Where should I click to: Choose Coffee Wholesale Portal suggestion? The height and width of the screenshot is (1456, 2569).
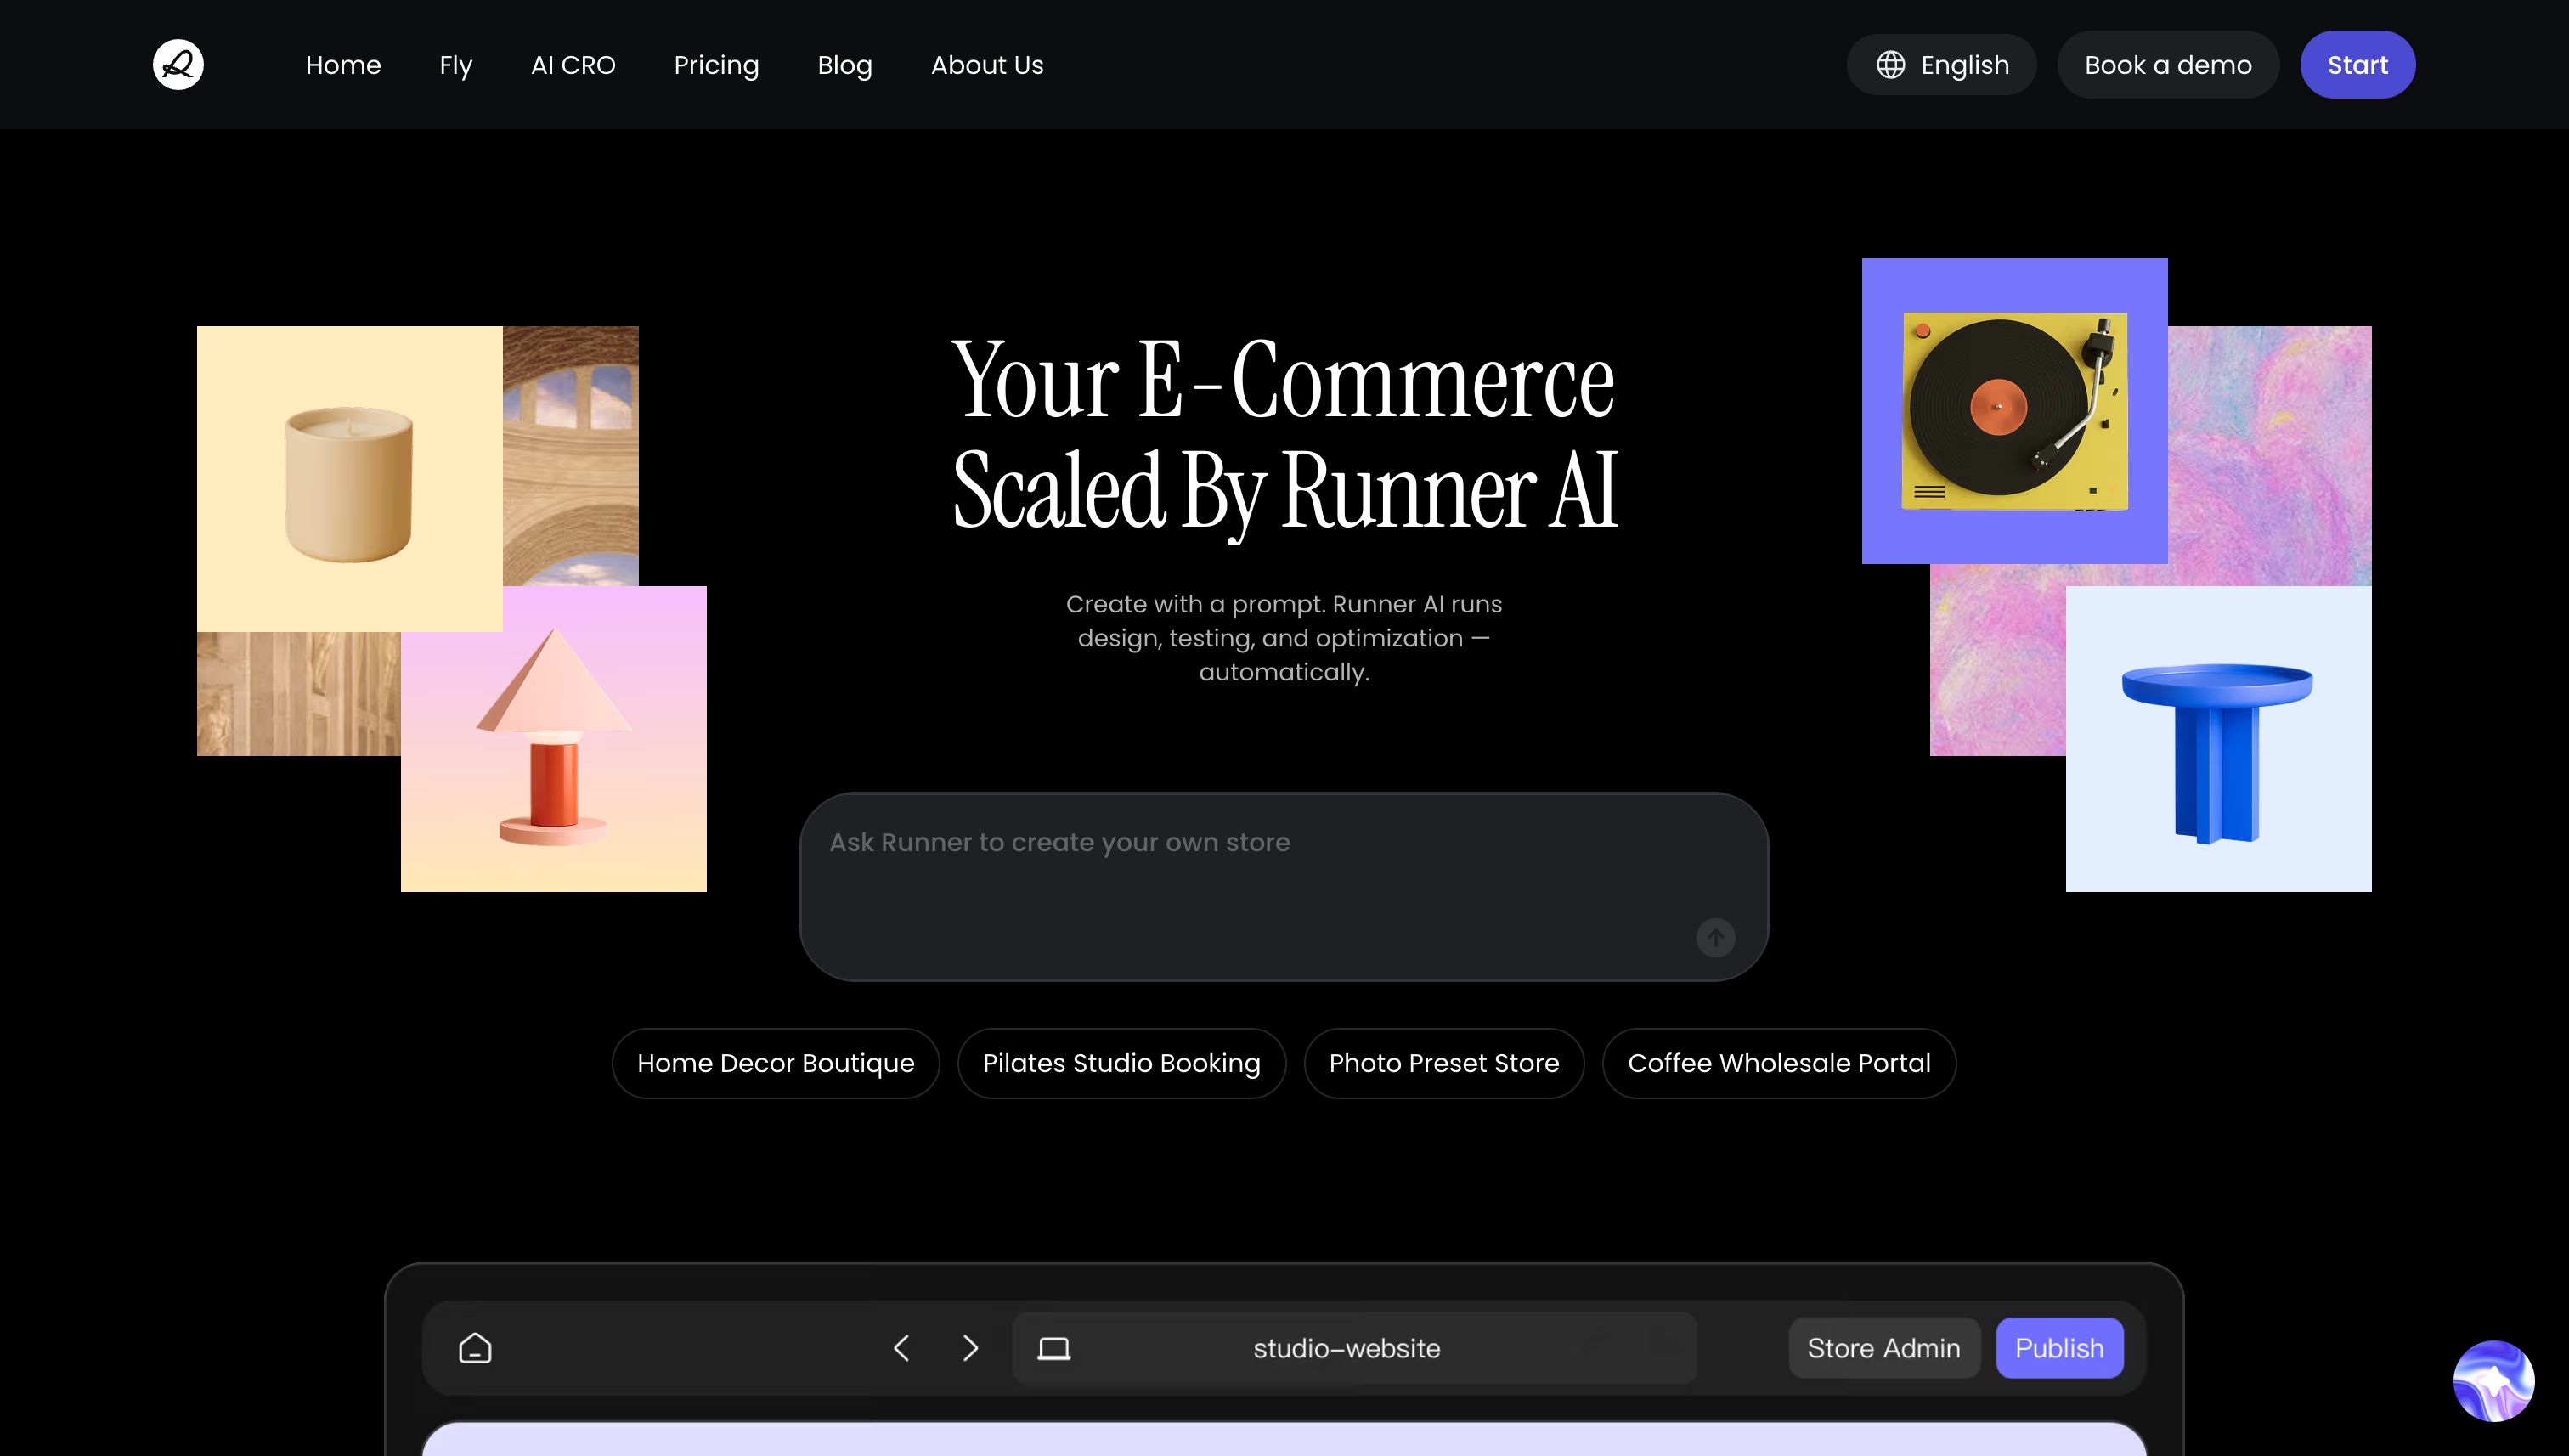(1779, 1063)
